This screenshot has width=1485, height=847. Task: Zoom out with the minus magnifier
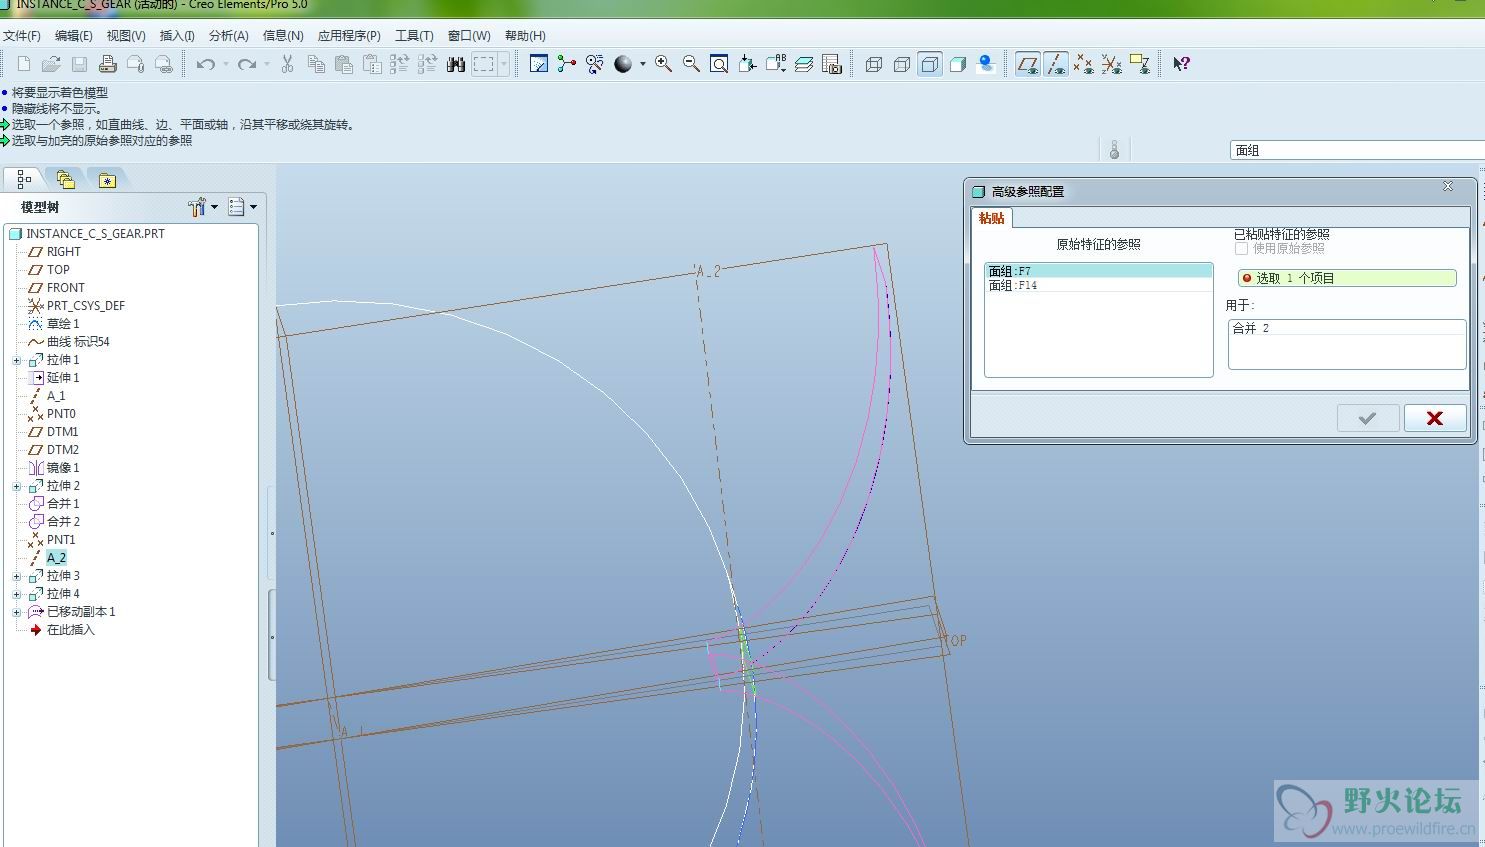691,64
